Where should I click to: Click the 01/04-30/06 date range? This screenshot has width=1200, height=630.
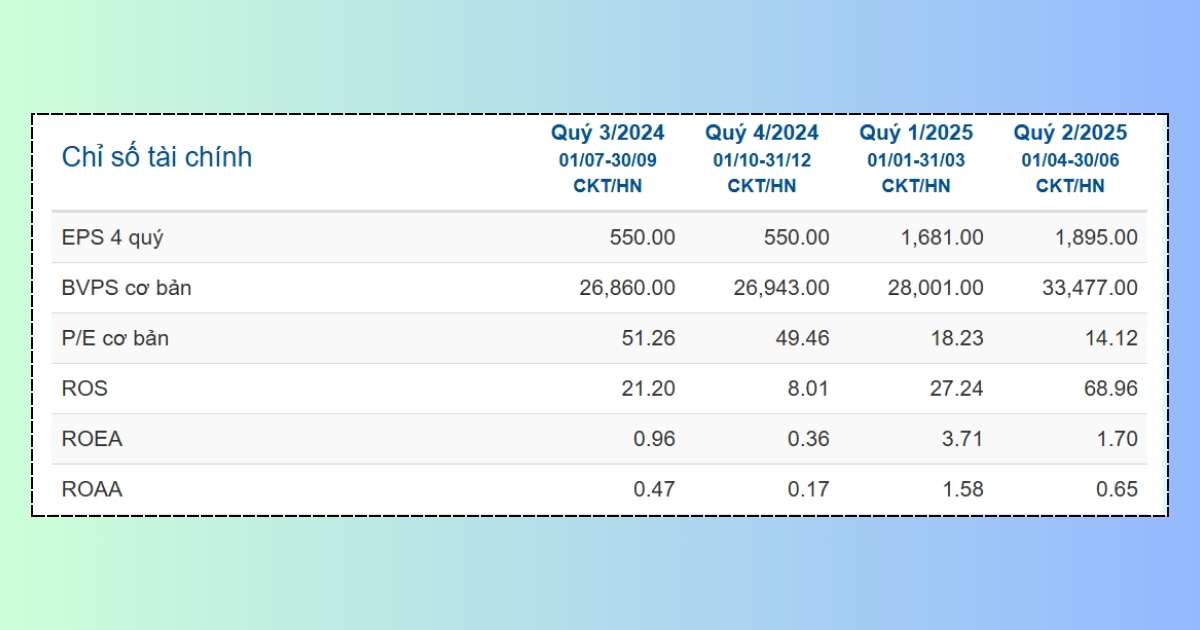[x=1070, y=160]
